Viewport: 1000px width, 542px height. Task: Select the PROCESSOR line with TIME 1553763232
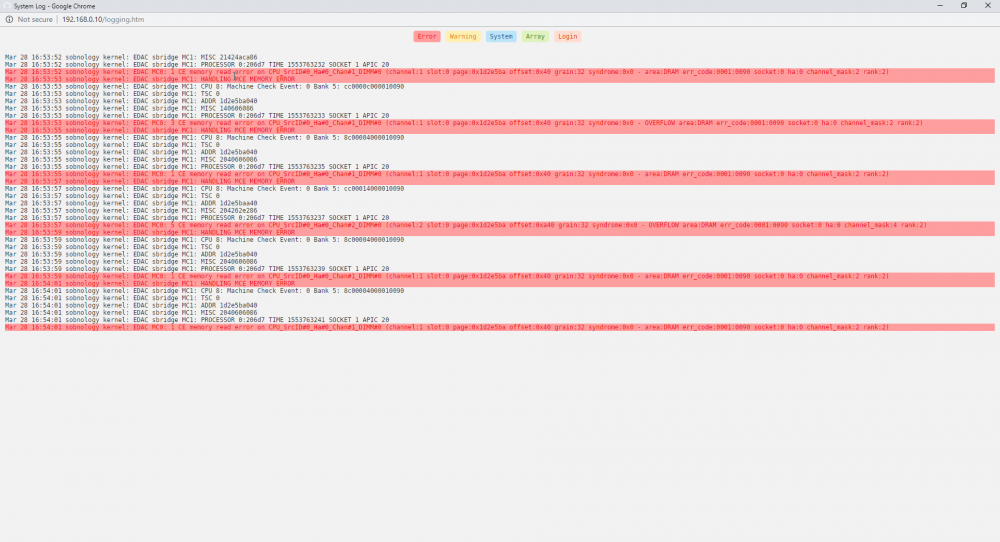196,64
